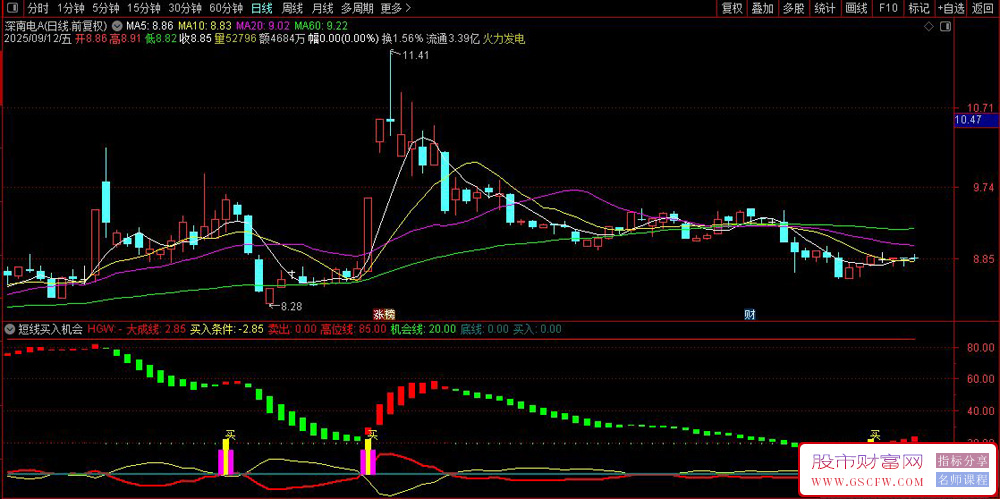Screen dimensions: 1000x499
Task: Click the MA5: 8.86 label
Action: point(150,26)
